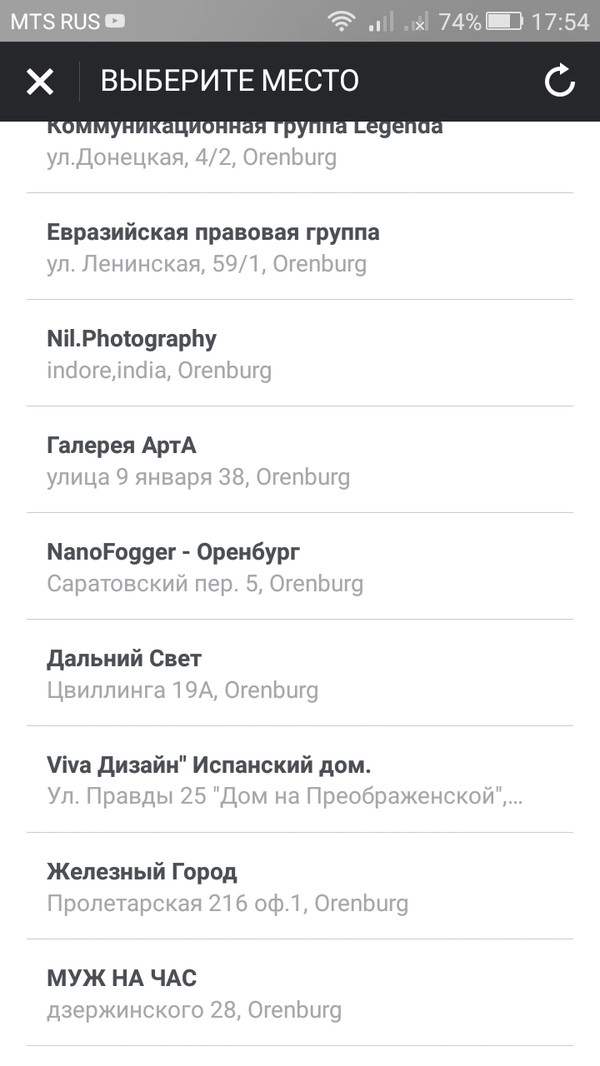Tap the battery indicator in status bar
This screenshot has width=600, height=1066.
(x=506, y=19)
